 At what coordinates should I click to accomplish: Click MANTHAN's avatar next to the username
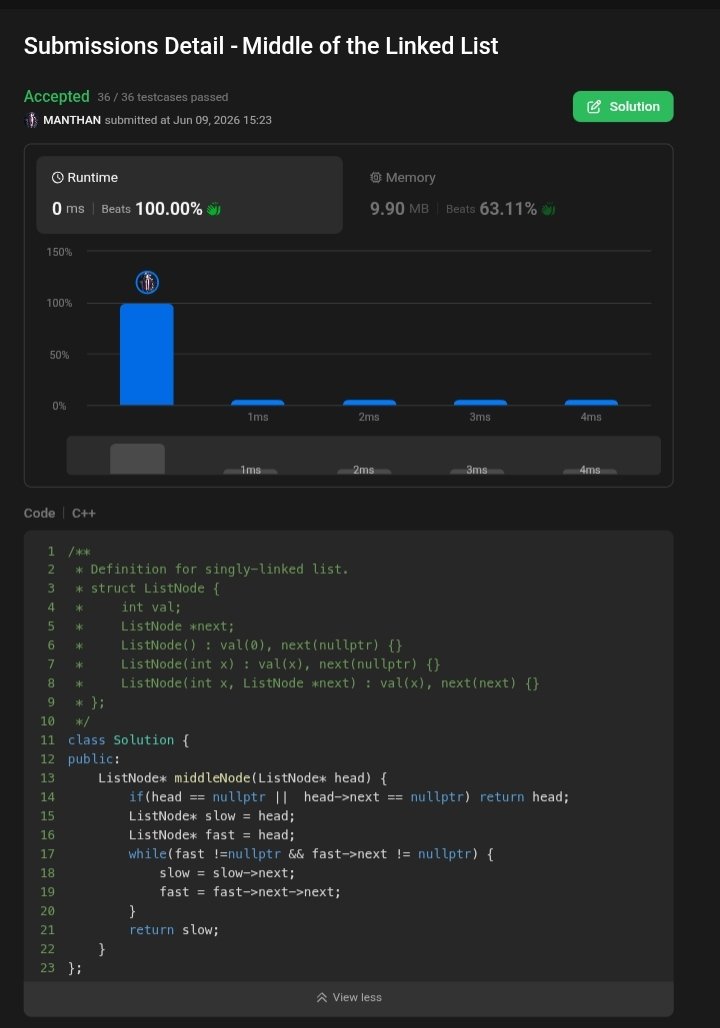click(31, 120)
